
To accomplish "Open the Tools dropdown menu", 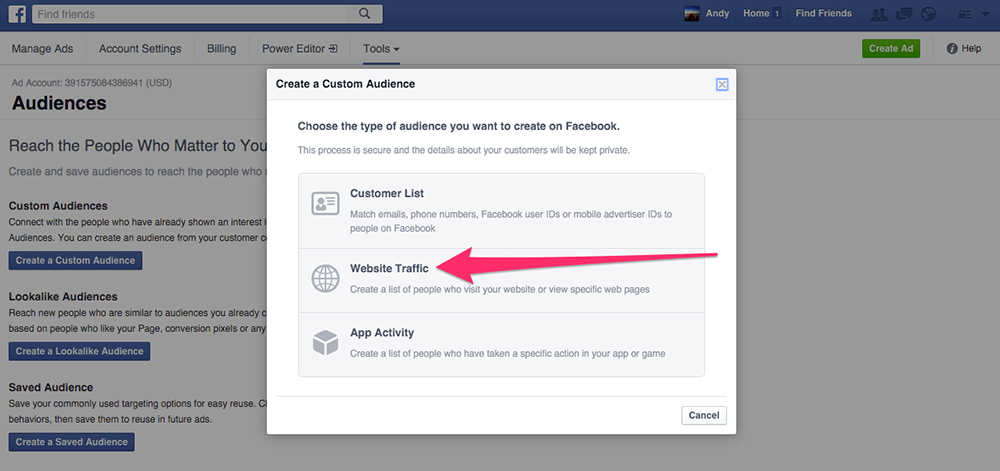I will tap(381, 49).
